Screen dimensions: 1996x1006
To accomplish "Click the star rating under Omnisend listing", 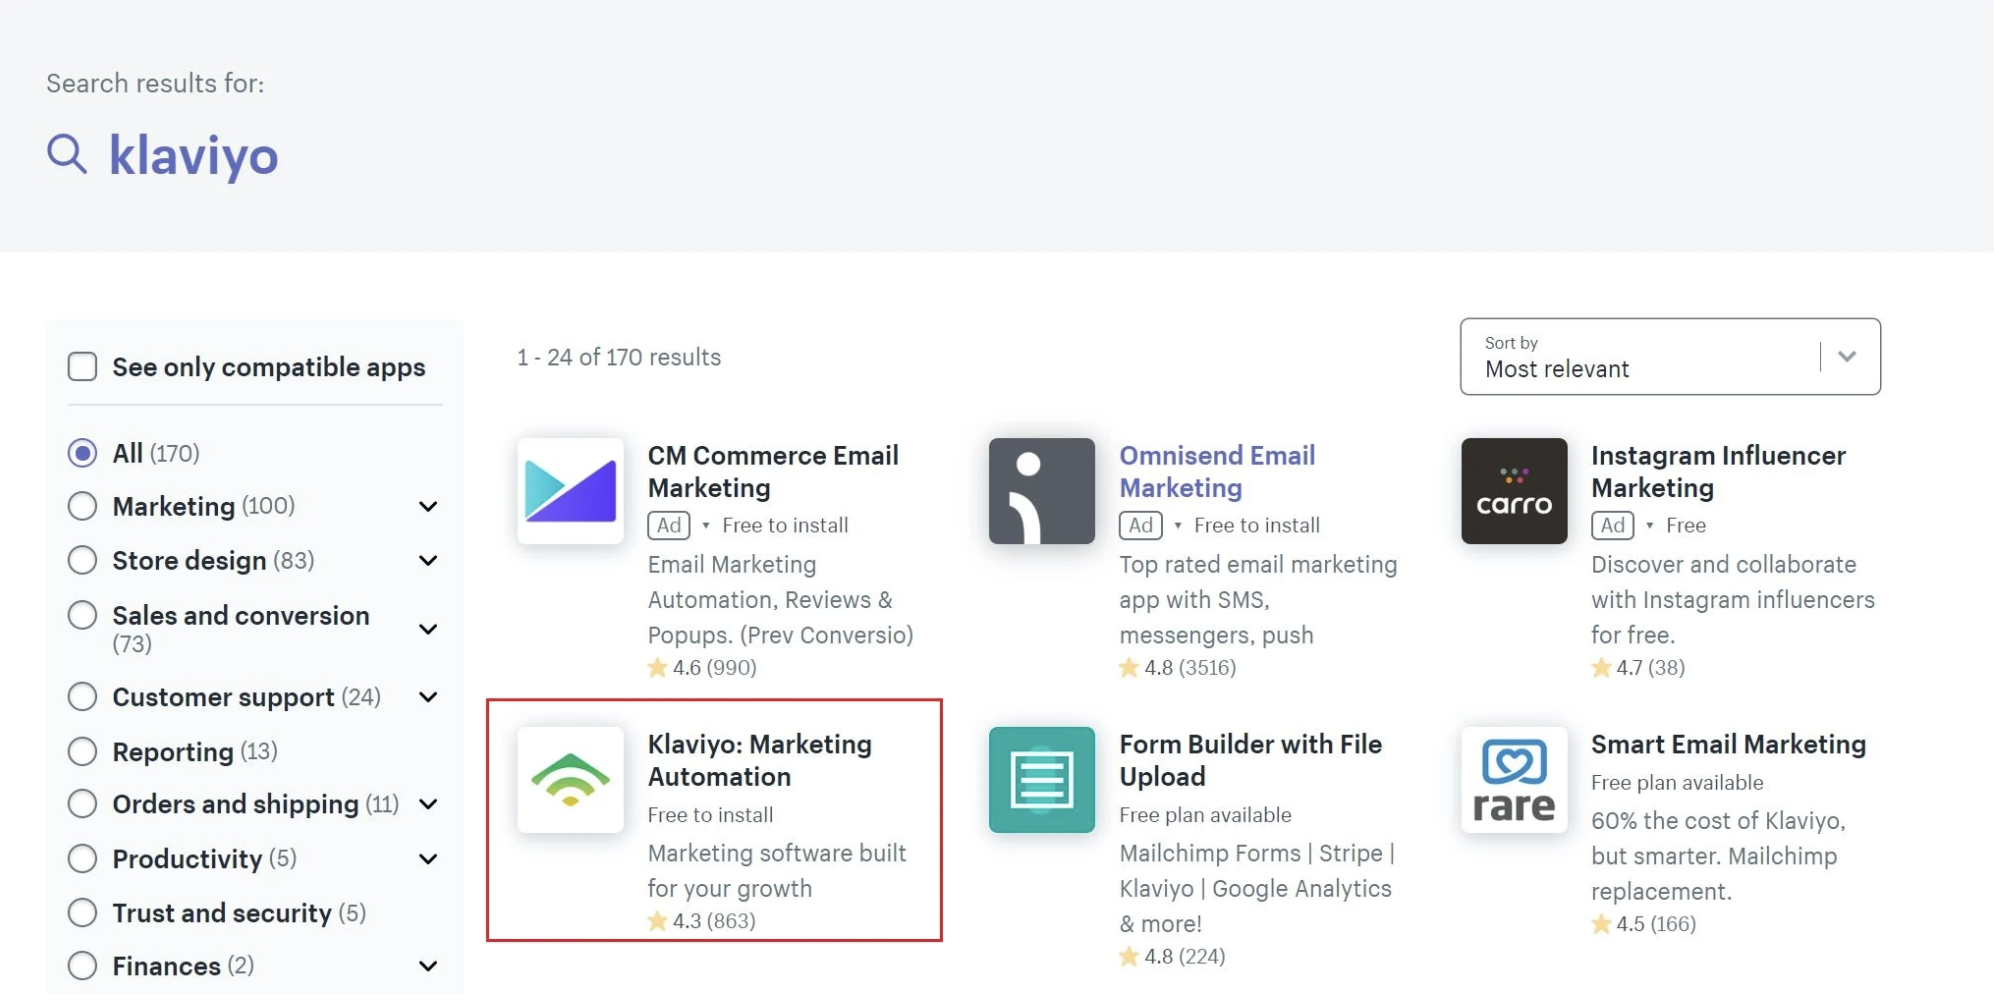I will pyautogui.click(x=1177, y=668).
